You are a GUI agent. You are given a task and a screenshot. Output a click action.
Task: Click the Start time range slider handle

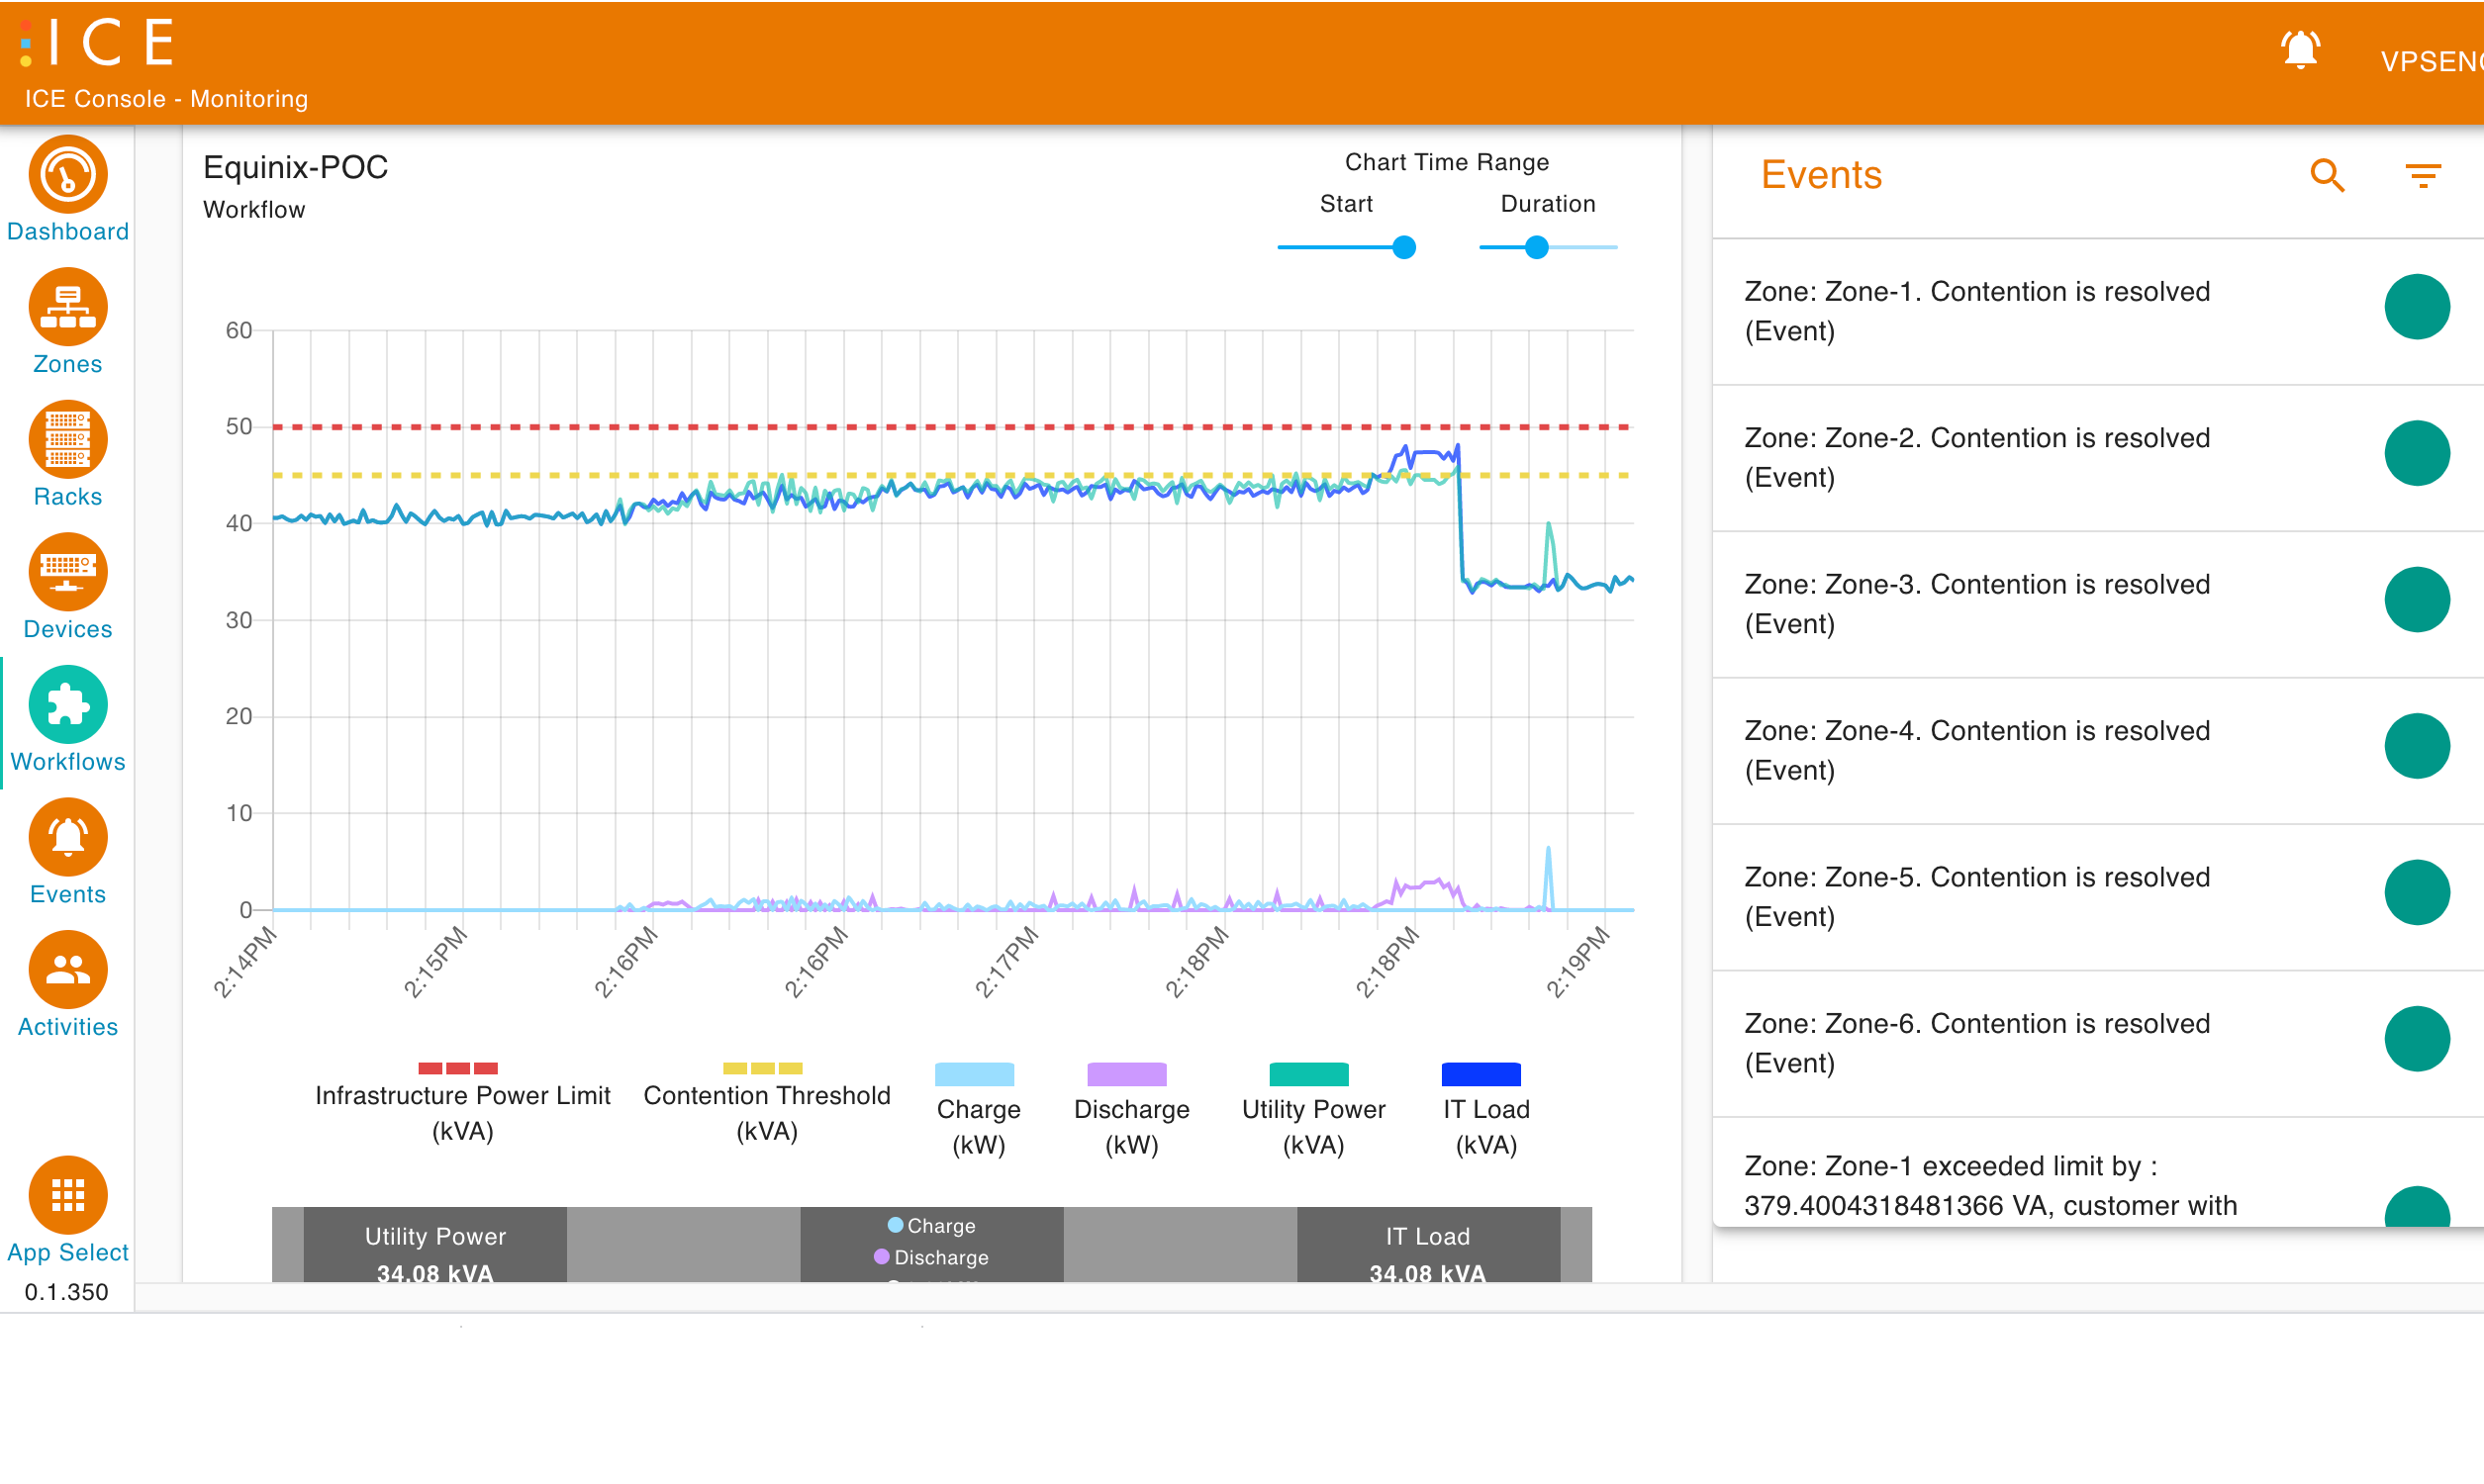pos(1404,247)
